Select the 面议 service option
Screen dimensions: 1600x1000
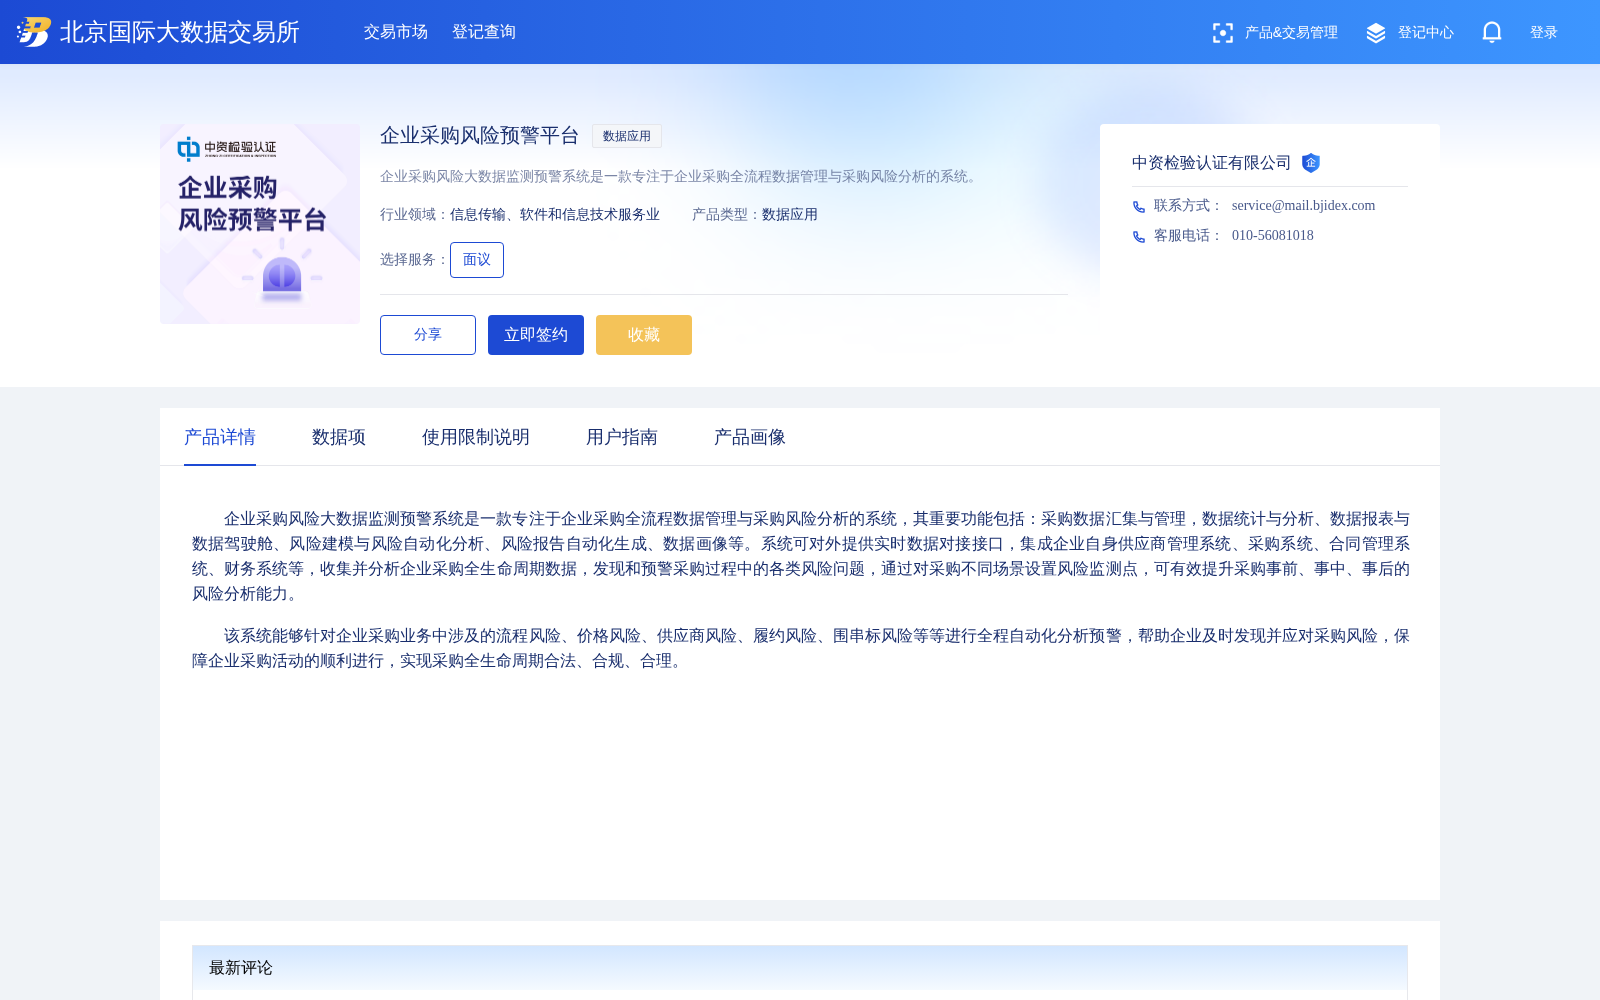tap(477, 260)
